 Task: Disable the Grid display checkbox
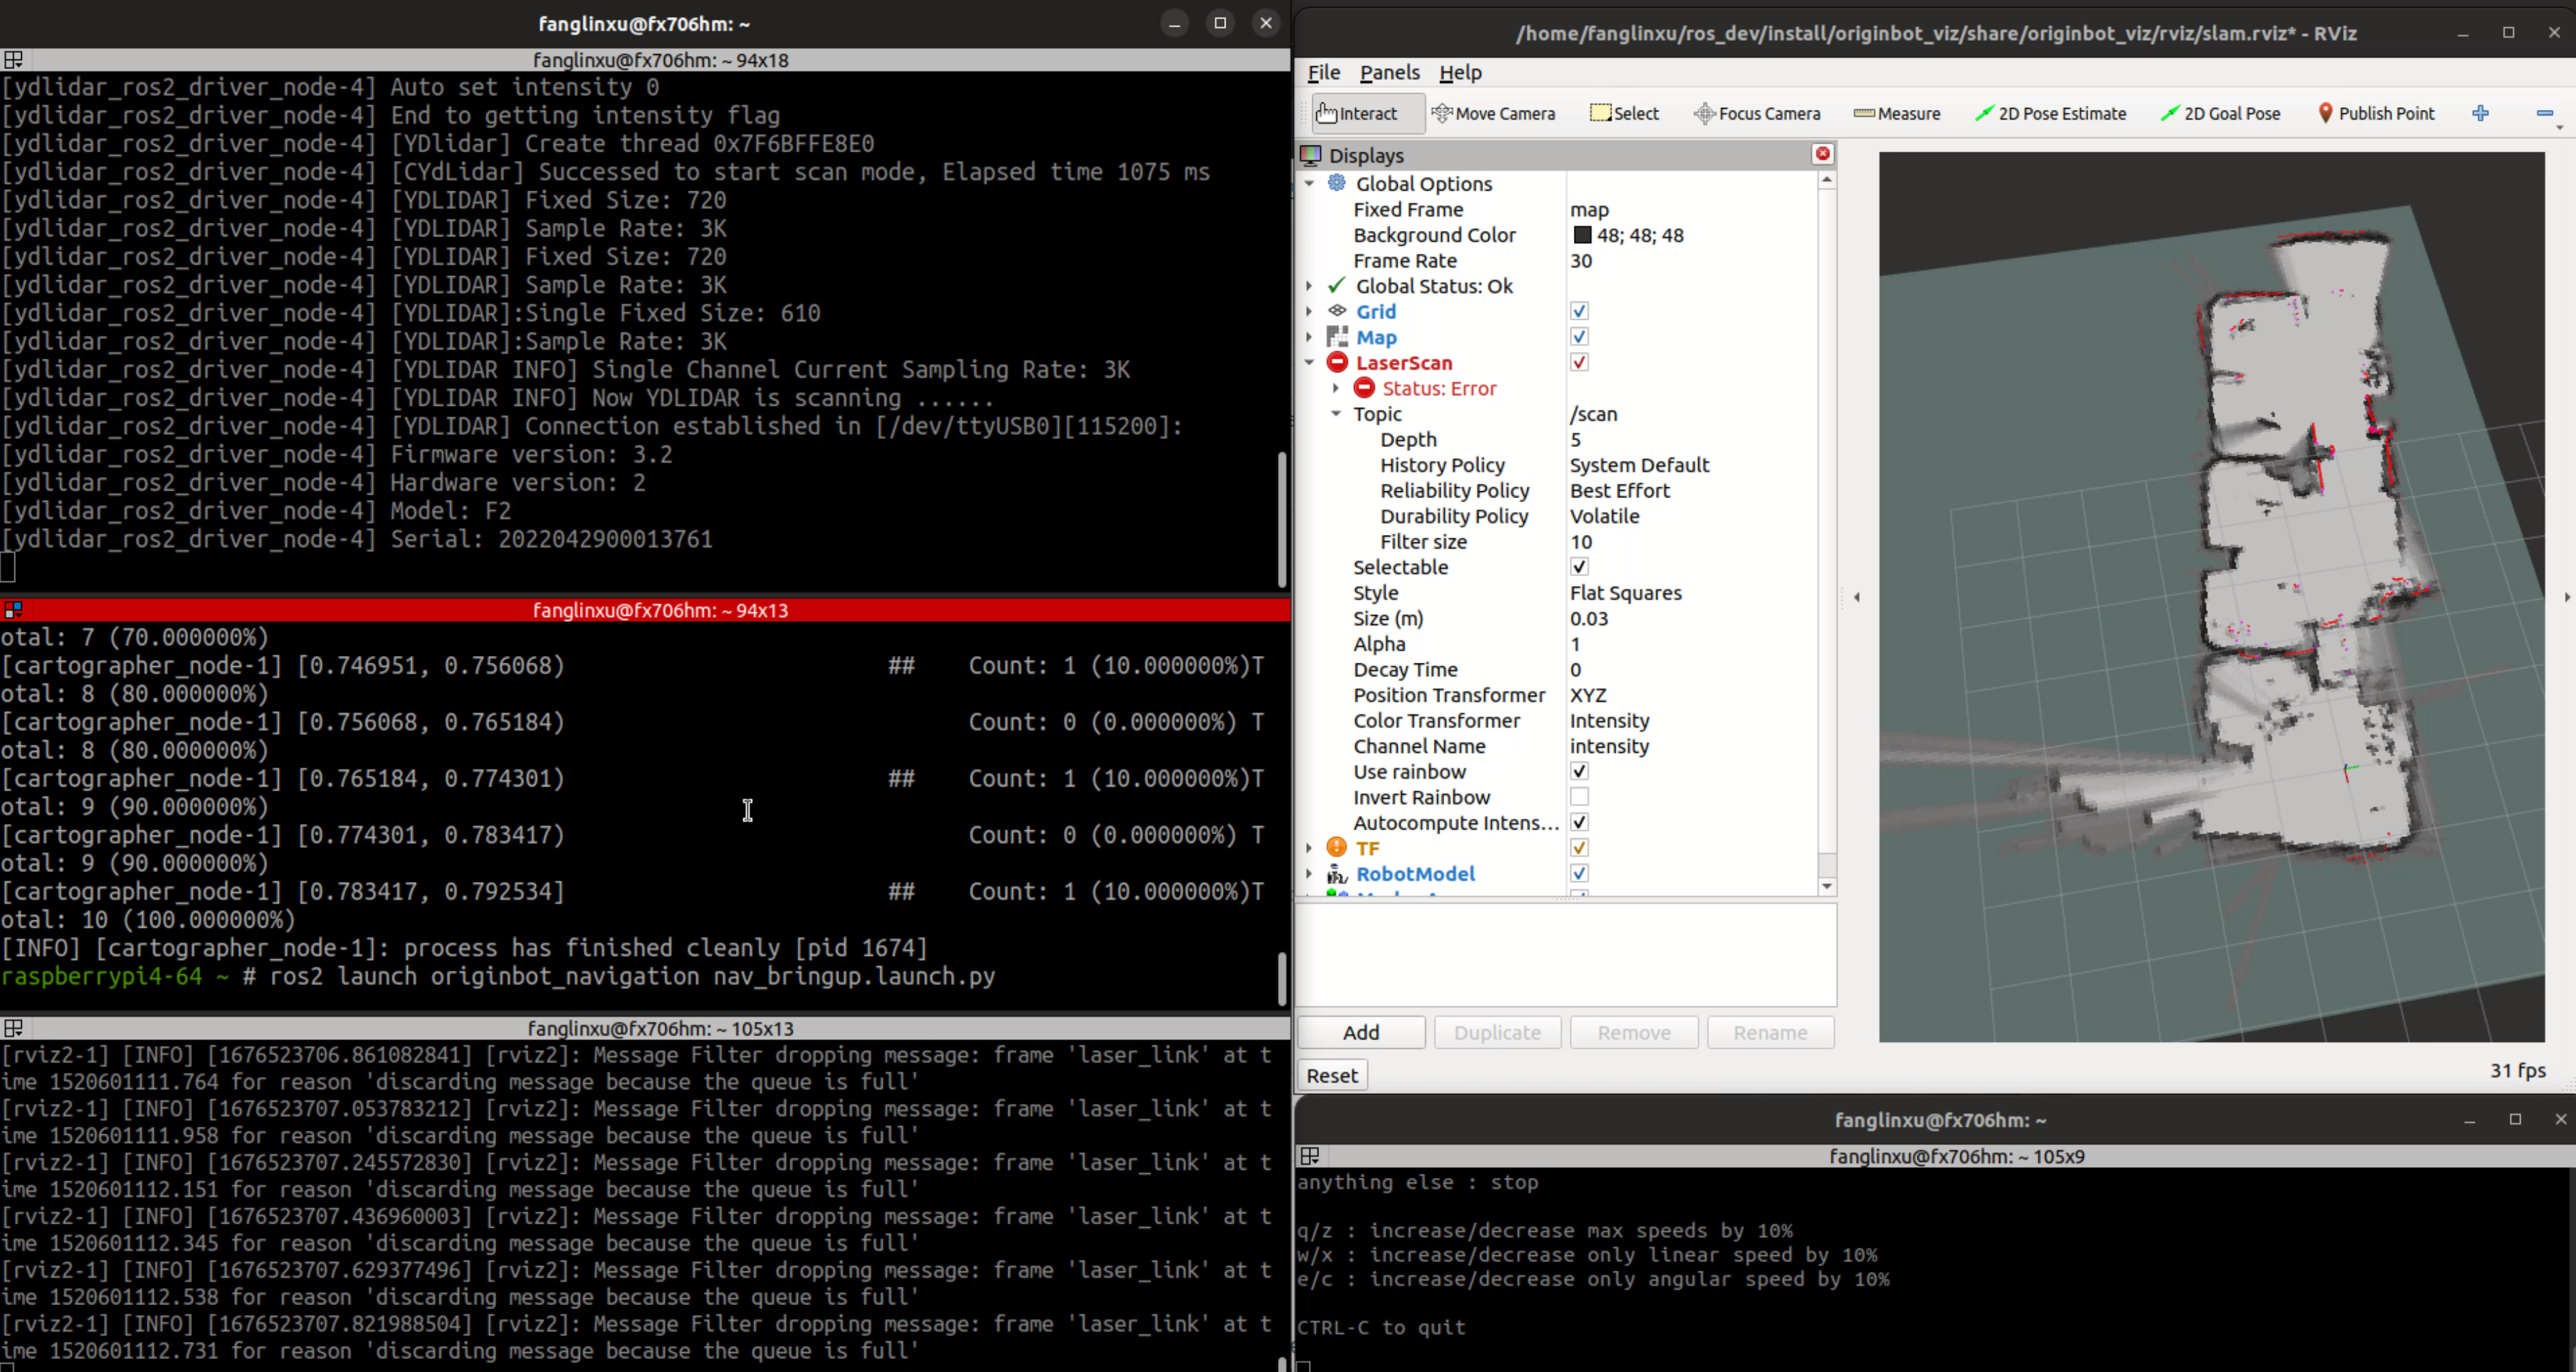1579,311
